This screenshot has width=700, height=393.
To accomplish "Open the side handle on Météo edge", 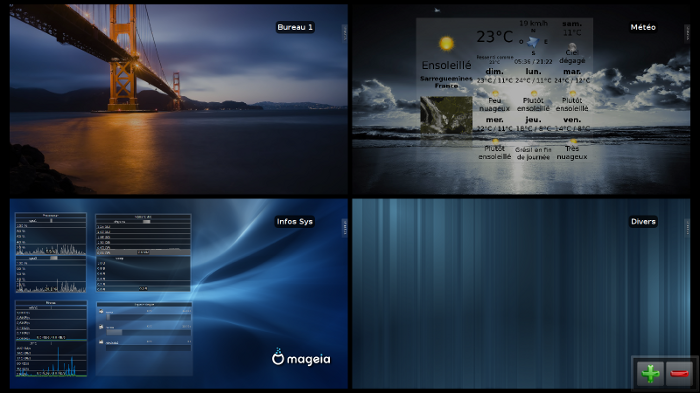I will (687, 33).
